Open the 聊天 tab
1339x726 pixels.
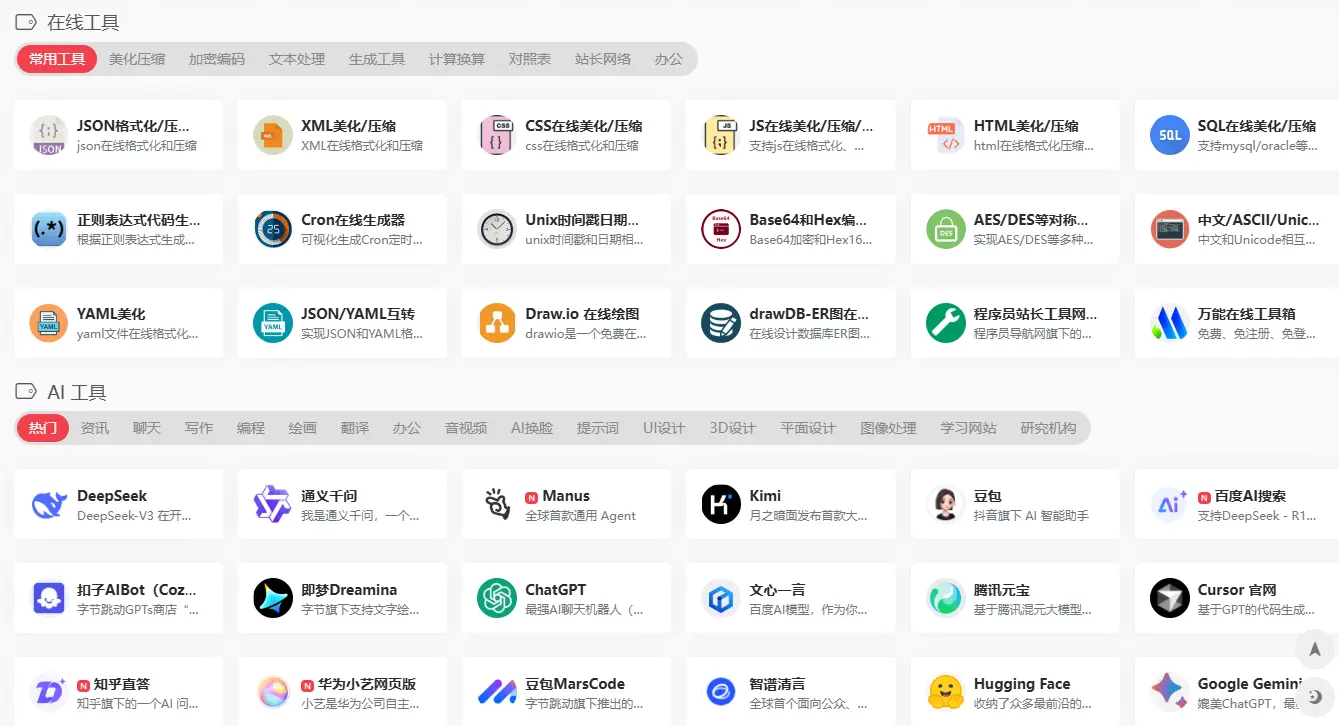147,428
